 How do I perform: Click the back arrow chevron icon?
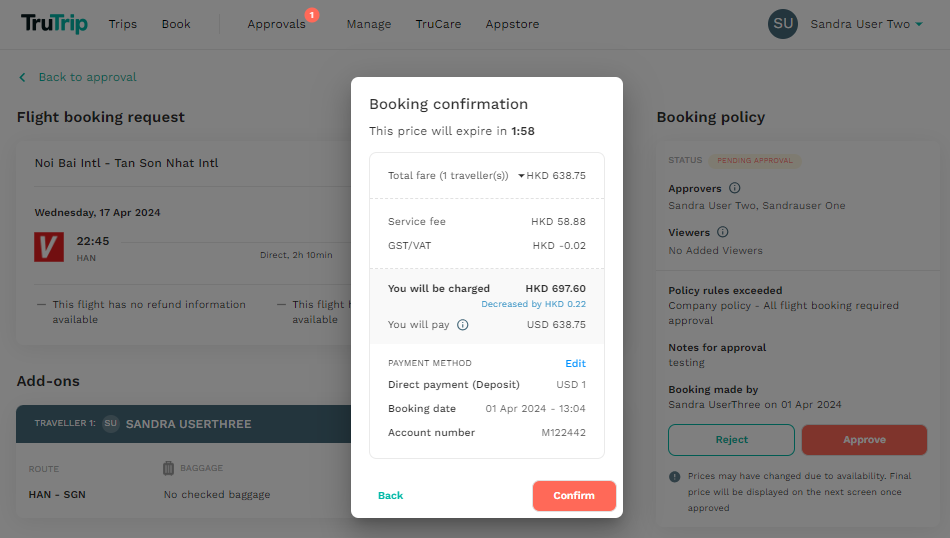click(22, 78)
